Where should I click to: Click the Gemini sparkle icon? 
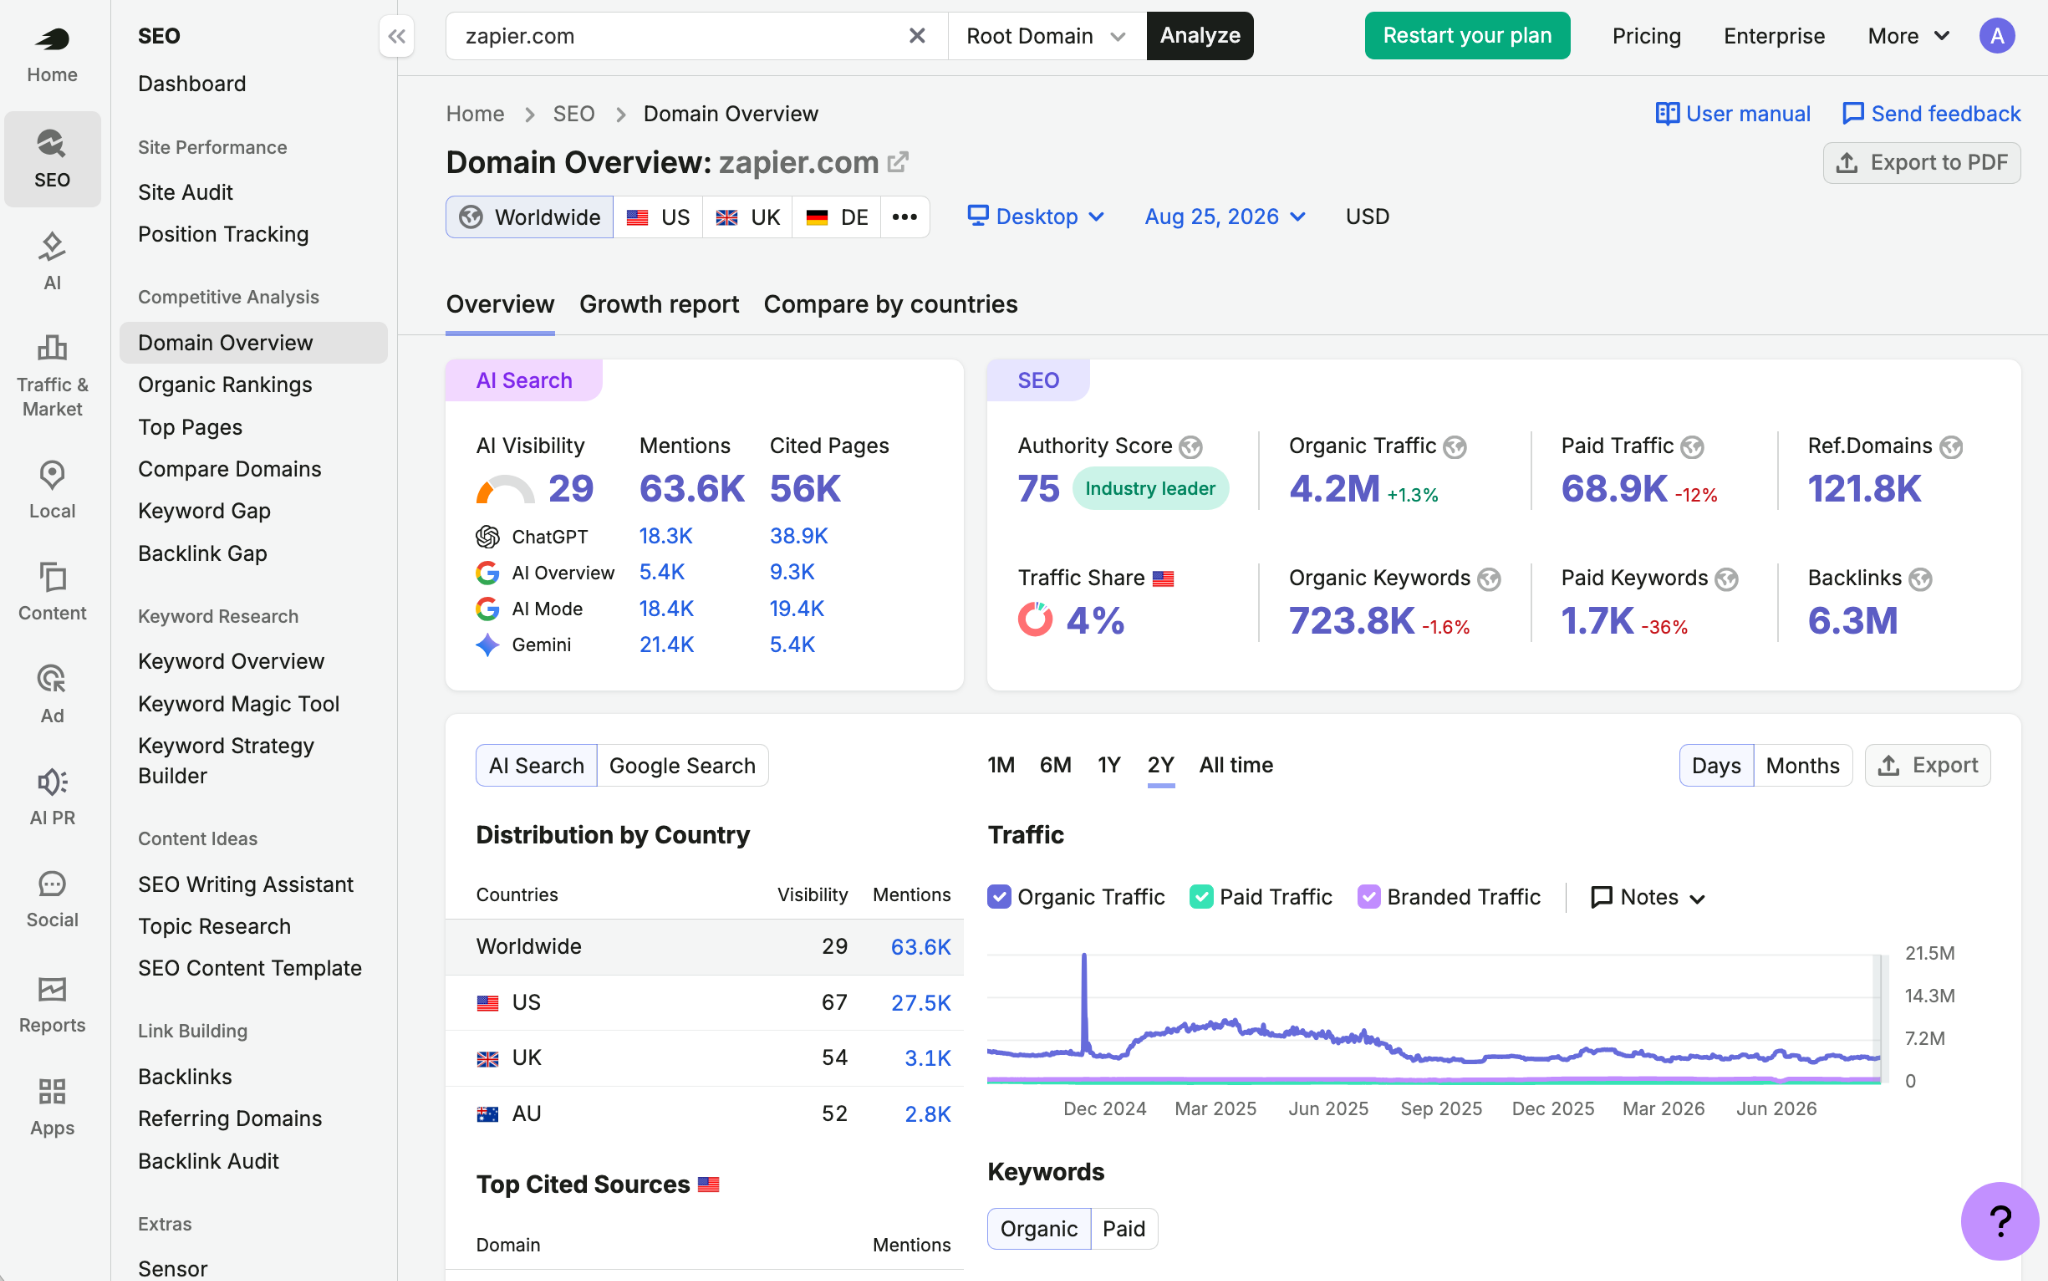coord(487,645)
